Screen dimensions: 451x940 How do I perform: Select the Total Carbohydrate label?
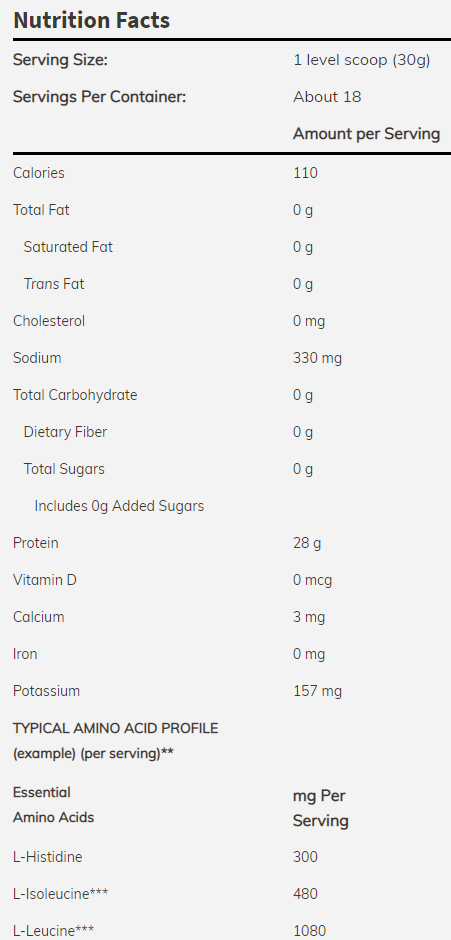[x=75, y=395]
